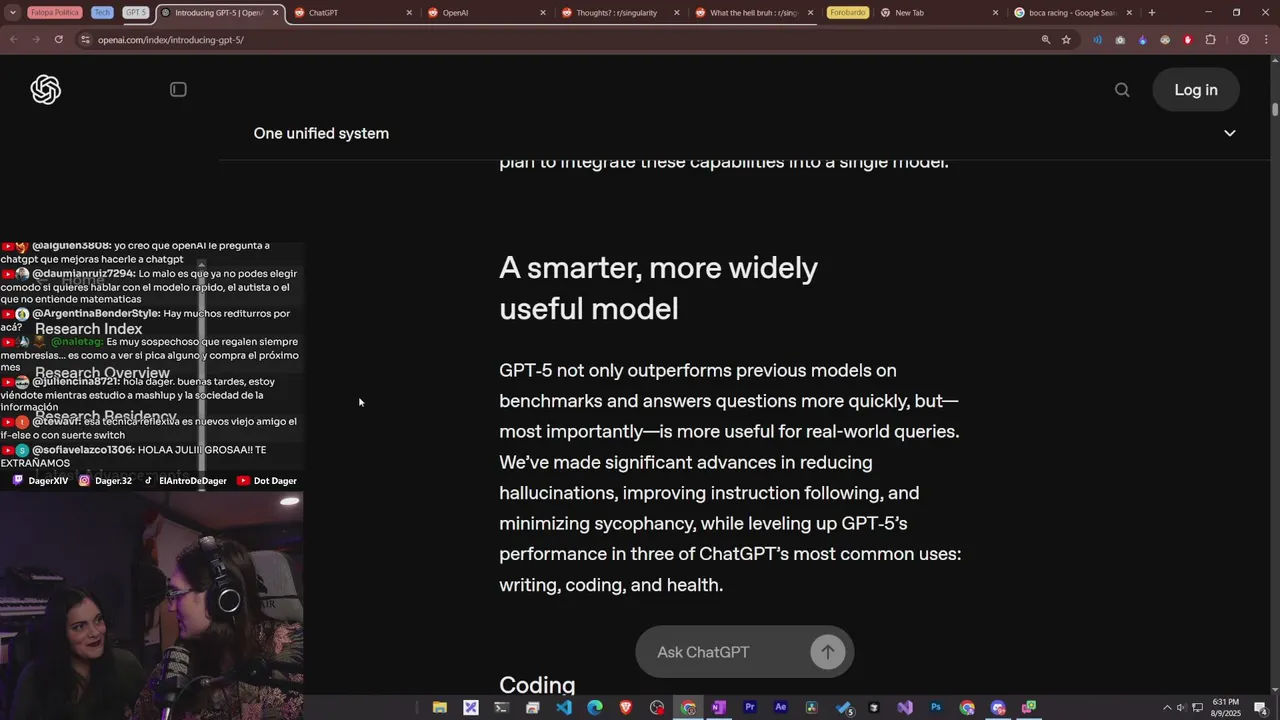
Task: Open the terminal icon in taskbar
Action: (x=501, y=708)
